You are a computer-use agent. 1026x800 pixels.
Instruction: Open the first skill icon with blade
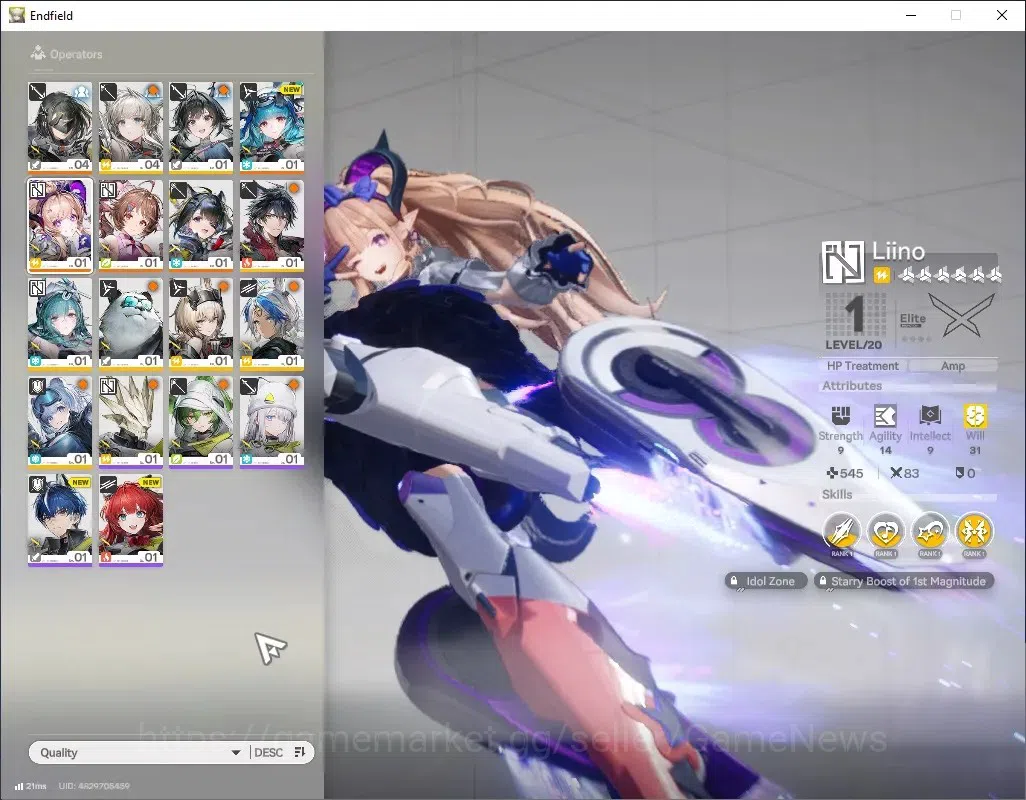(x=841, y=532)
